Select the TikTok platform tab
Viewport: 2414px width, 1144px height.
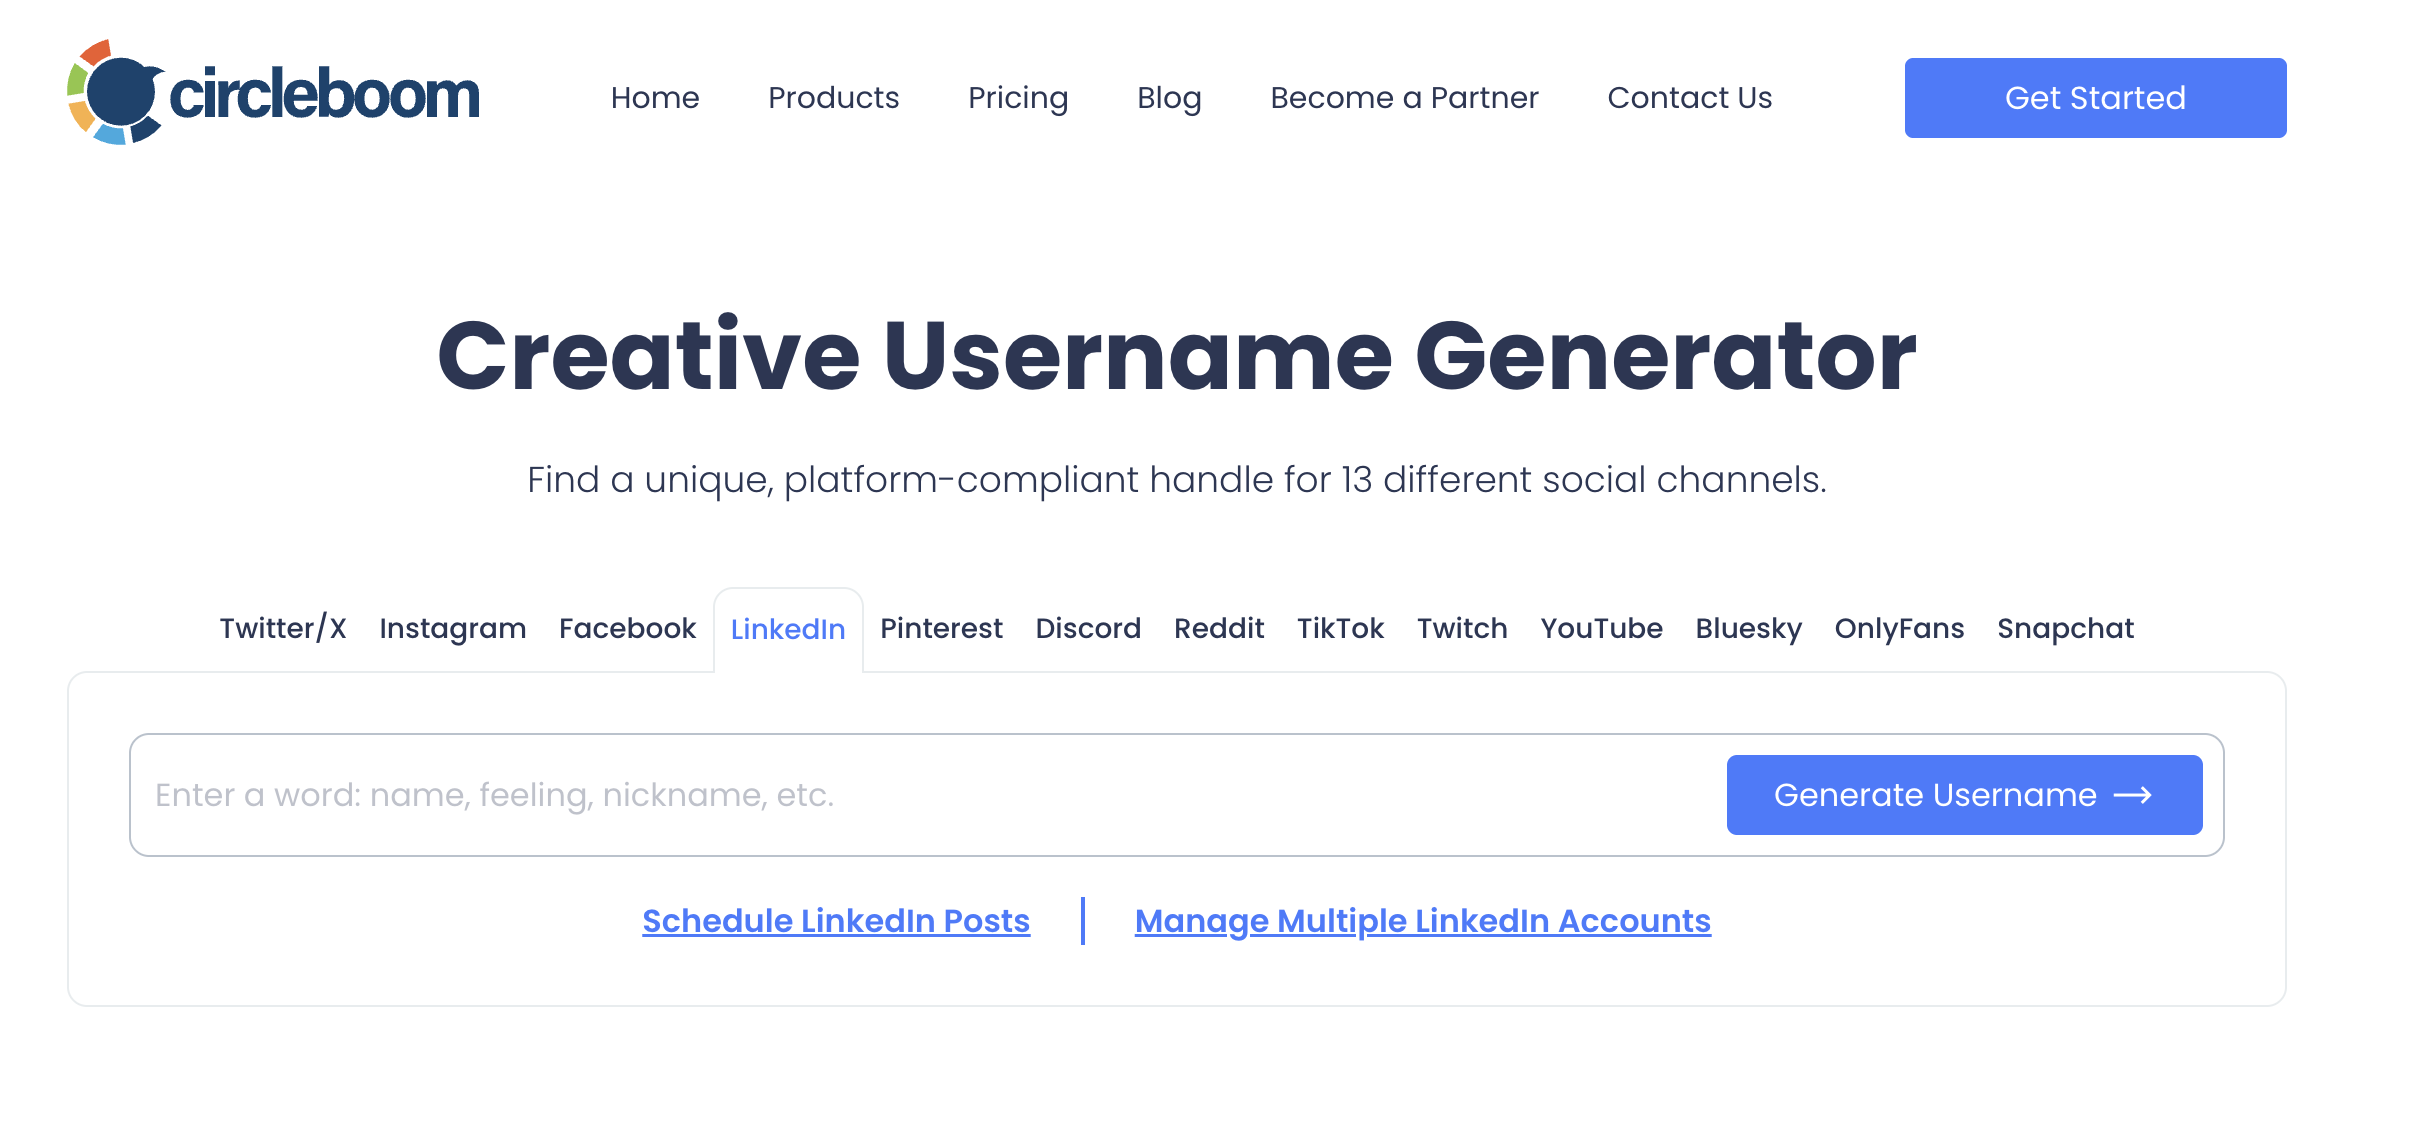(1341, 628)
